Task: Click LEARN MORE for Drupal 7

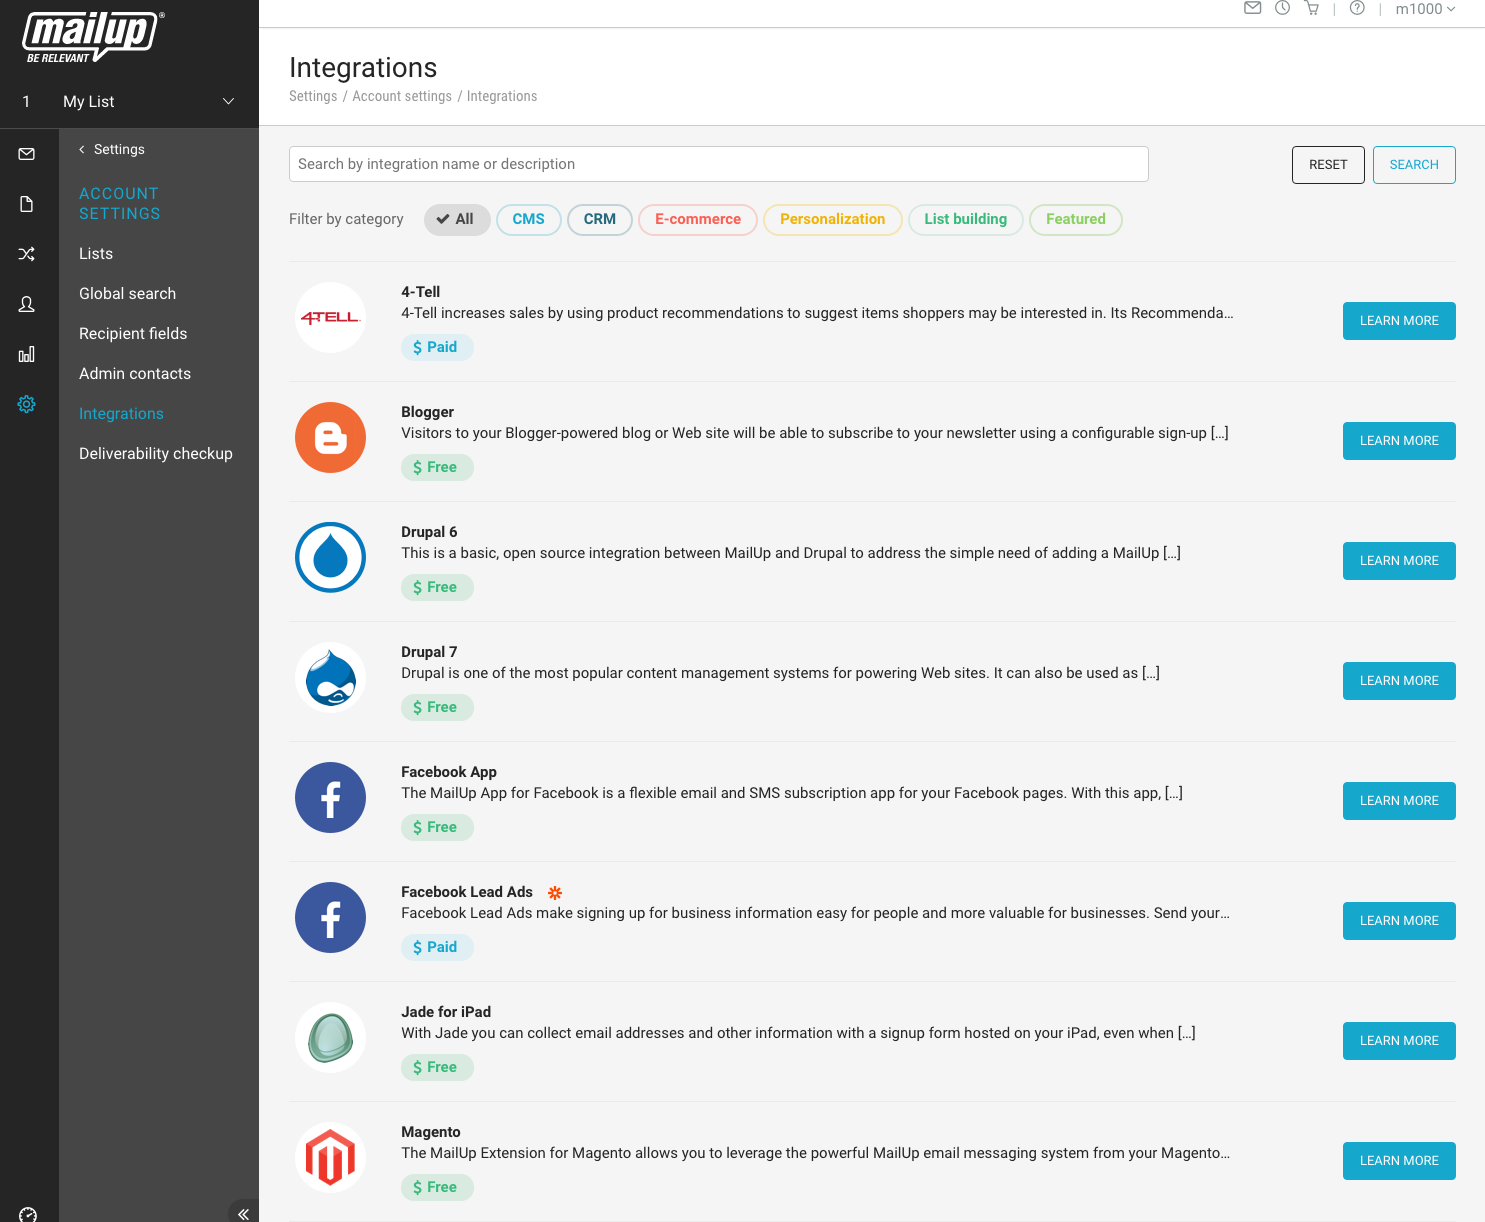Action: 1399,681
